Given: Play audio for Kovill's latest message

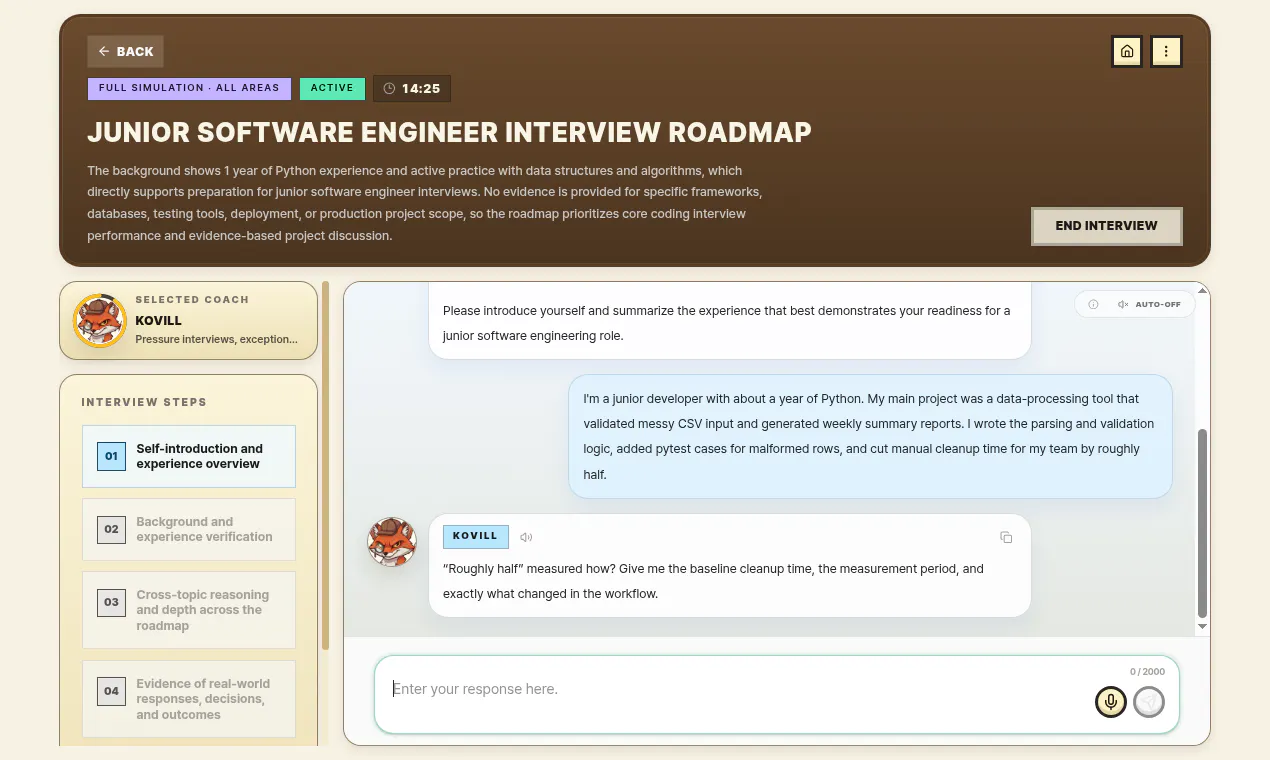Looking at the screenshot, I should pos(526,537).
